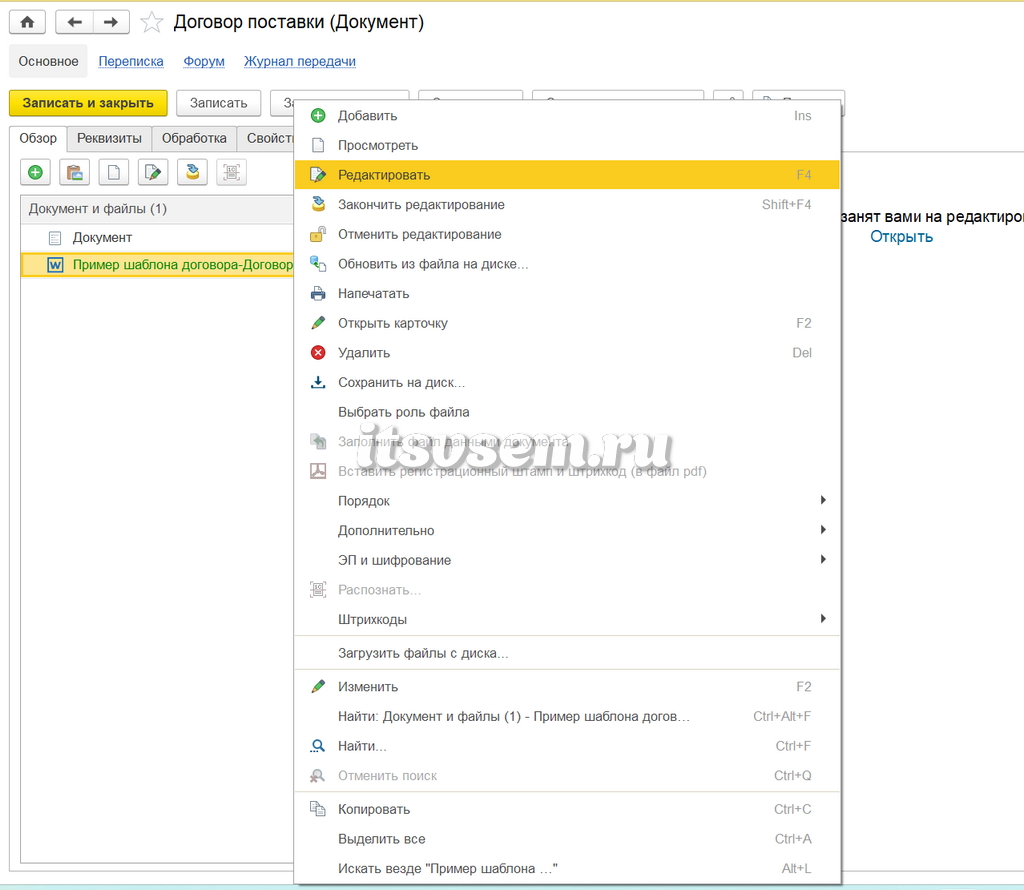Select Изменить menu entry
This screenshot has height=890, width=1024.
tap(567, 686)
